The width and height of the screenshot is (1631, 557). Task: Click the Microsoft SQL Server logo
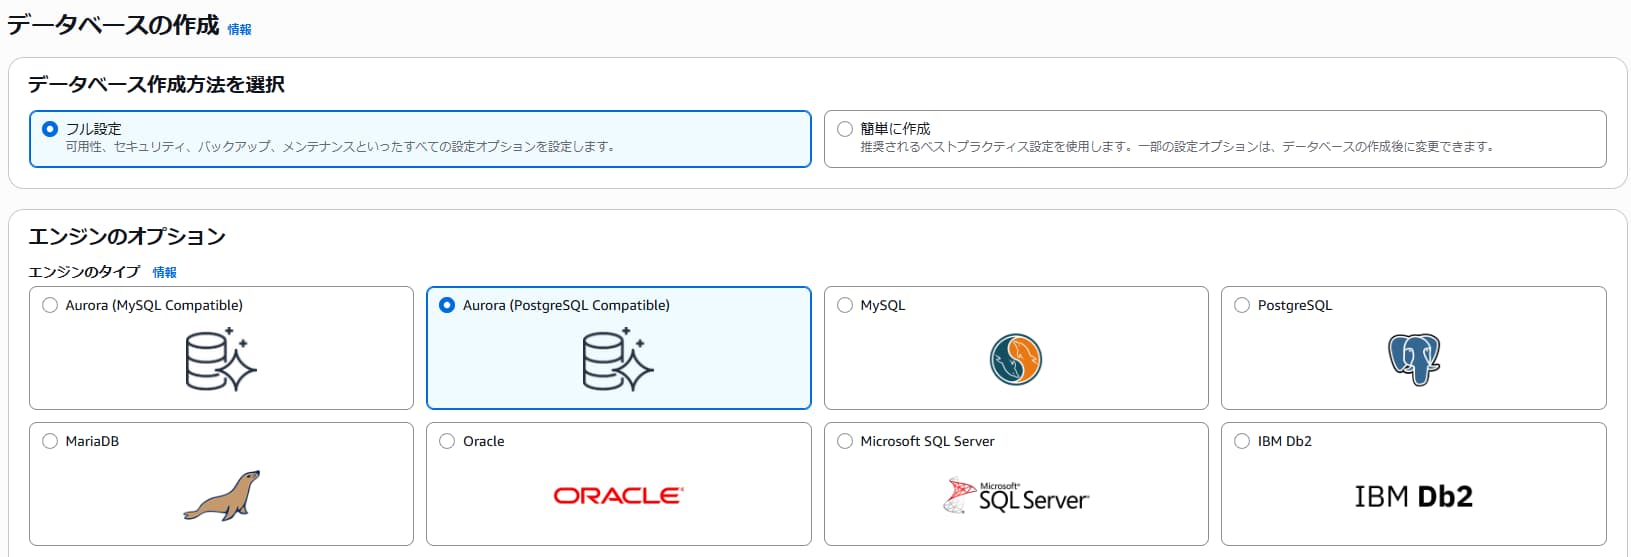[1016, 496]
